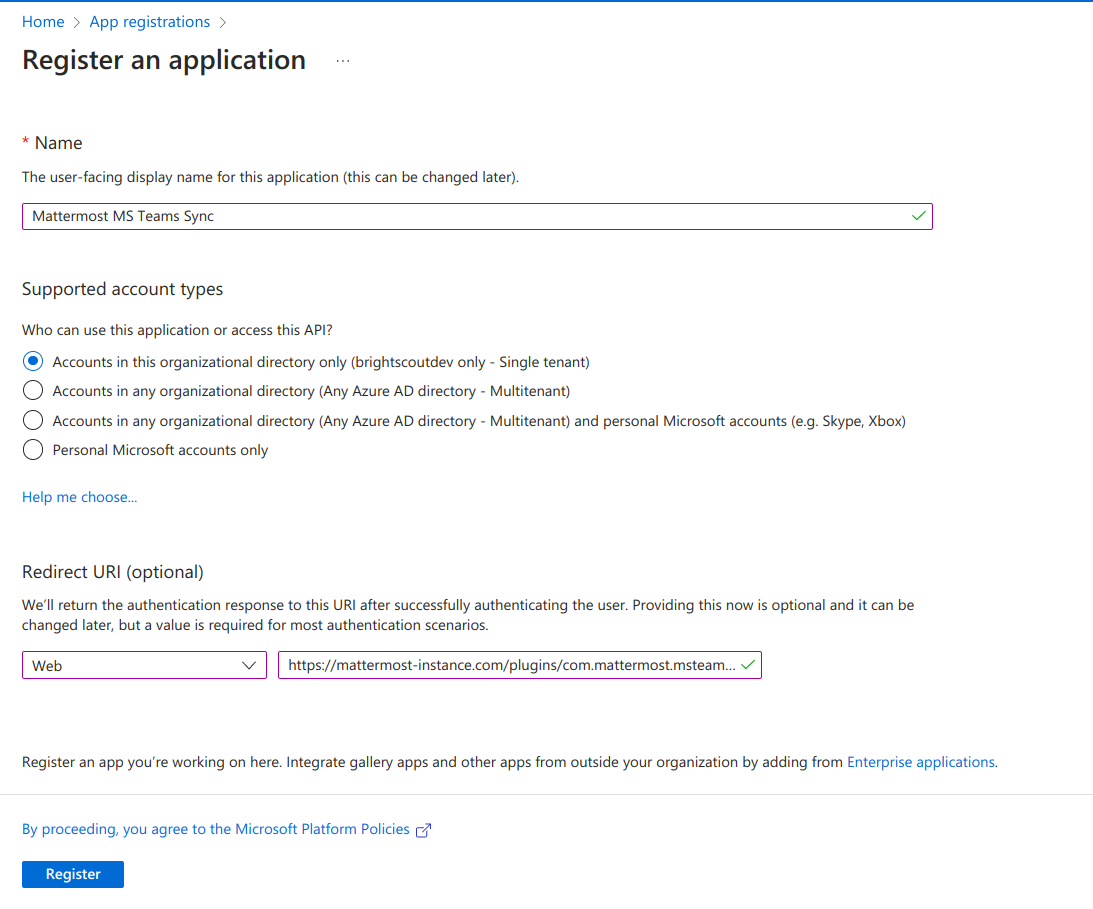1093x909 pixels.
Task: Open the Help me choose link
Action: point(79,496)
